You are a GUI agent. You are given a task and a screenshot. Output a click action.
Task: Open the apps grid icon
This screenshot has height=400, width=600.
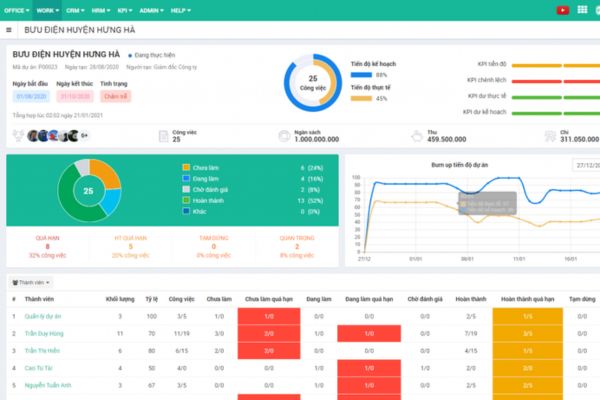(582, 10)
